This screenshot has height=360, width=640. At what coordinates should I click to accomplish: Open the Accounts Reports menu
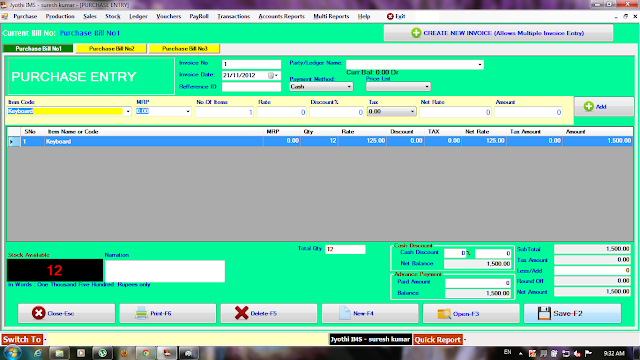[281, 16]
